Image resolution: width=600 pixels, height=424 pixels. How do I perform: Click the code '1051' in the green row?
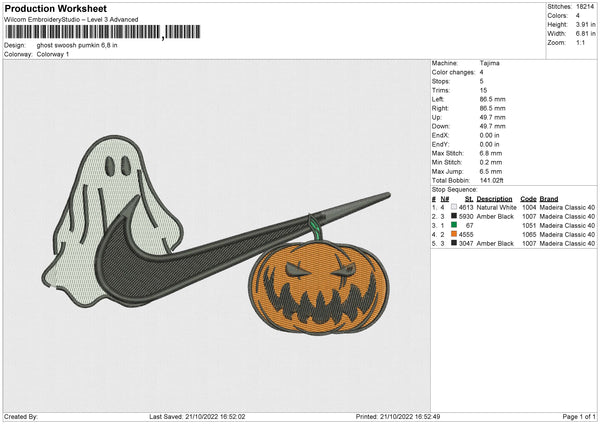coord(529,225)
